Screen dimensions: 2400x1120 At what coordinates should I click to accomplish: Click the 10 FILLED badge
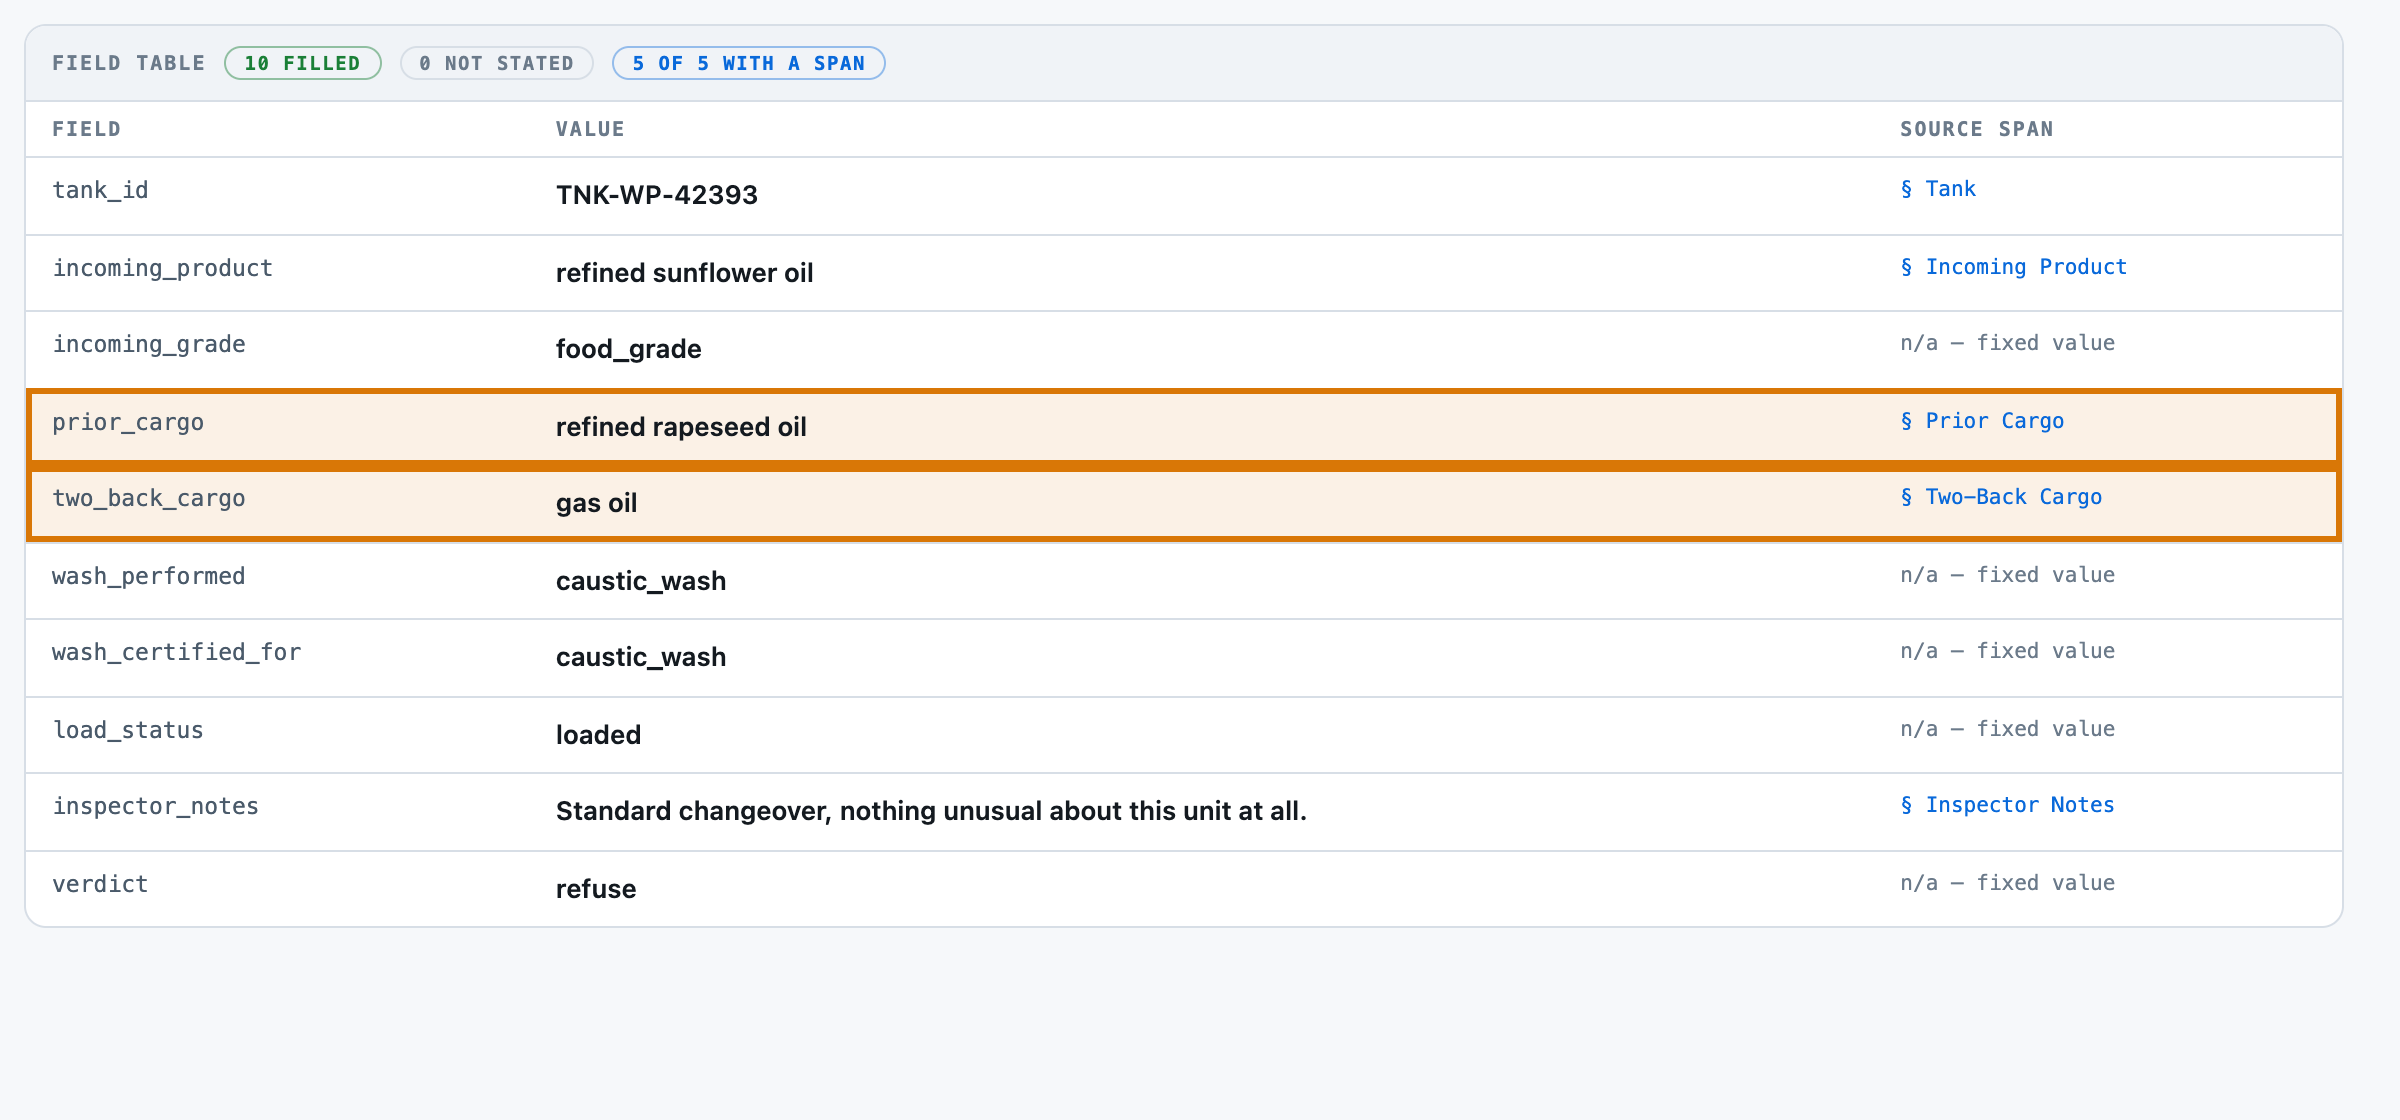pos(303,63)
